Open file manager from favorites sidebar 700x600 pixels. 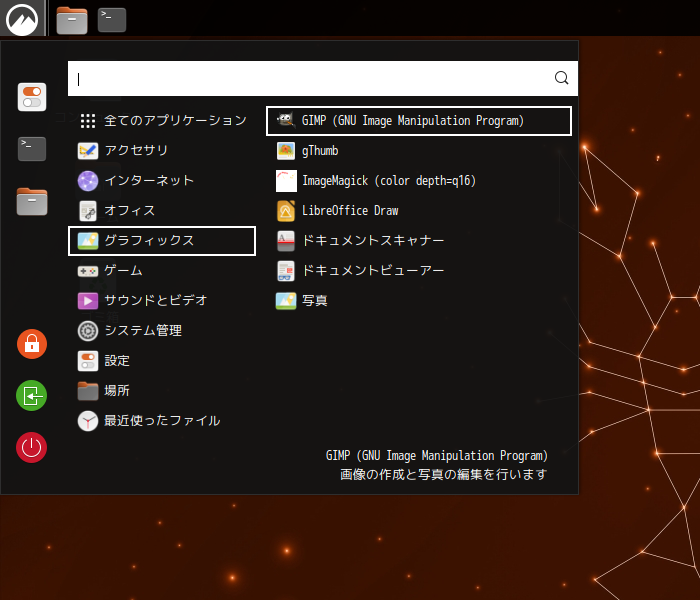32,201
